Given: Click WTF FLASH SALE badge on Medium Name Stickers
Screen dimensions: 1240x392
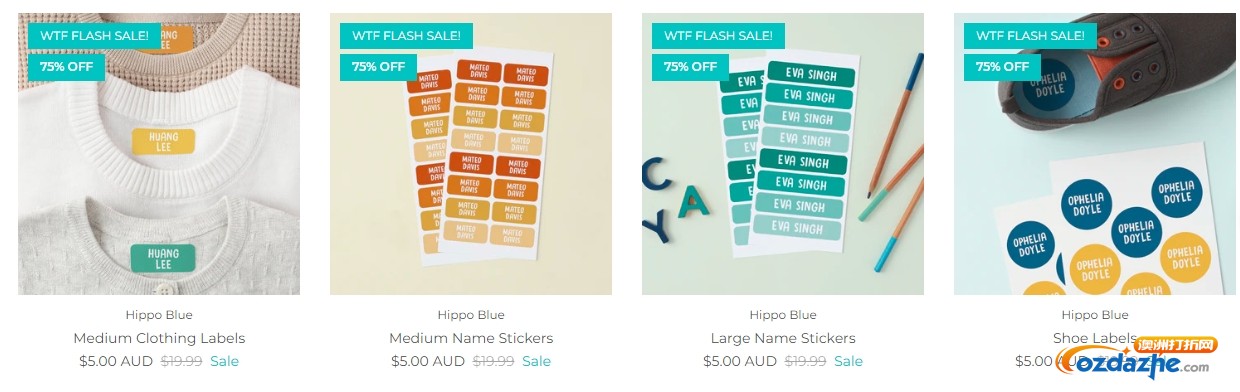Looking at the screenshot, I should (x=406, y=36).
